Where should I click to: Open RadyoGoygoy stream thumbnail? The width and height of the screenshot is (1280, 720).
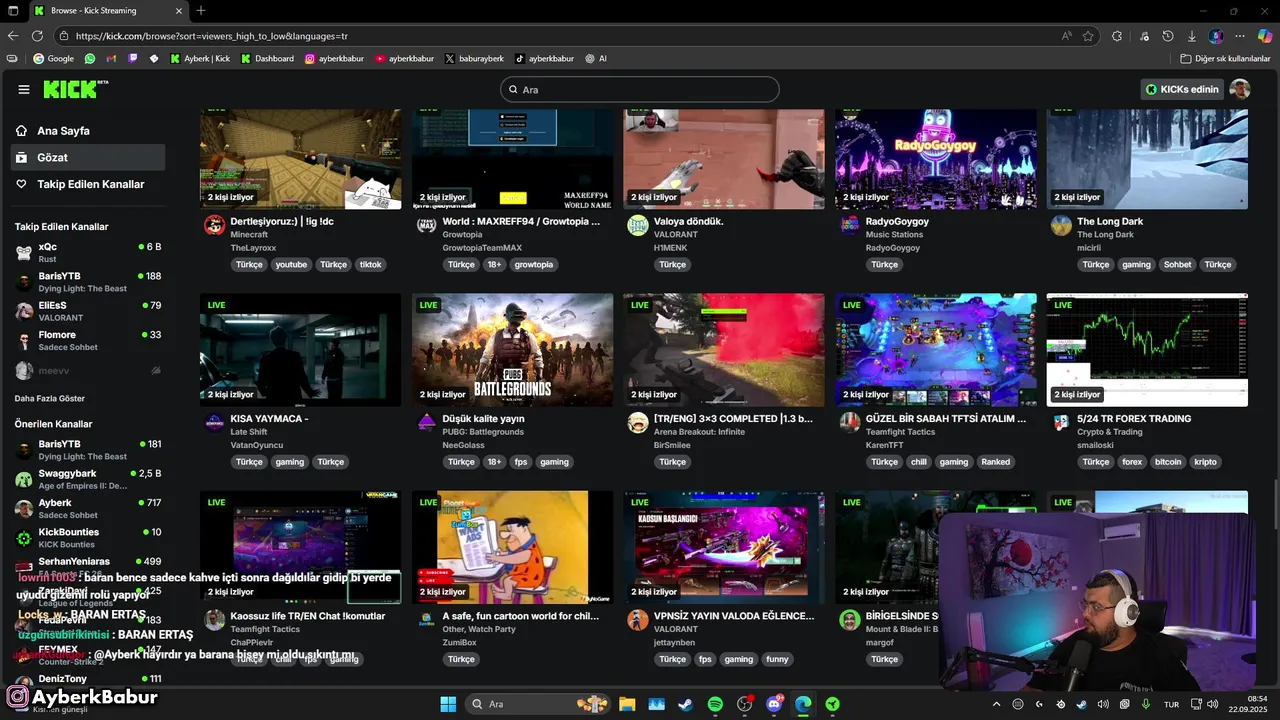[936, 159]
